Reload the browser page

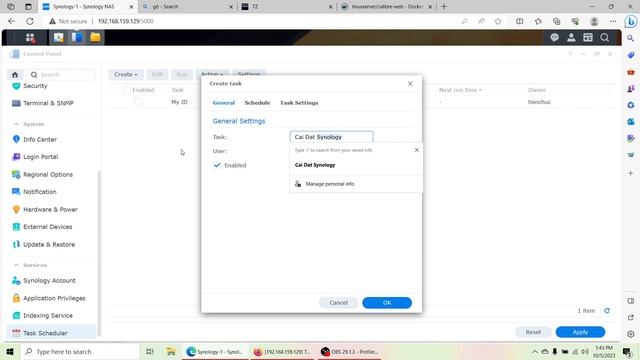coord(30,21)
